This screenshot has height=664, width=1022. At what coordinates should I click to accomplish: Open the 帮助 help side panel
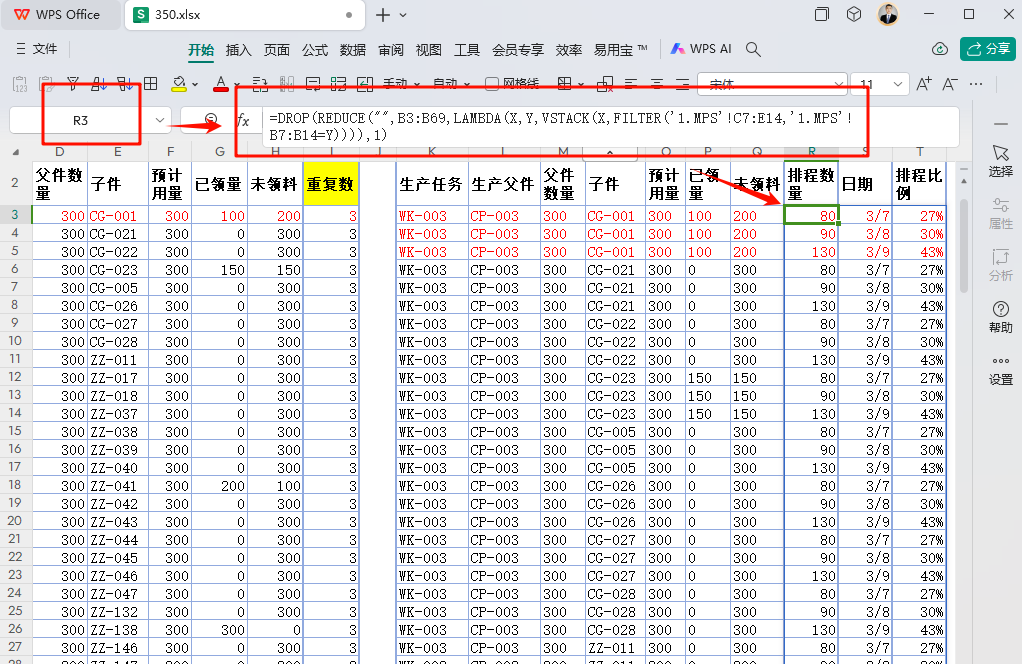1000,317
